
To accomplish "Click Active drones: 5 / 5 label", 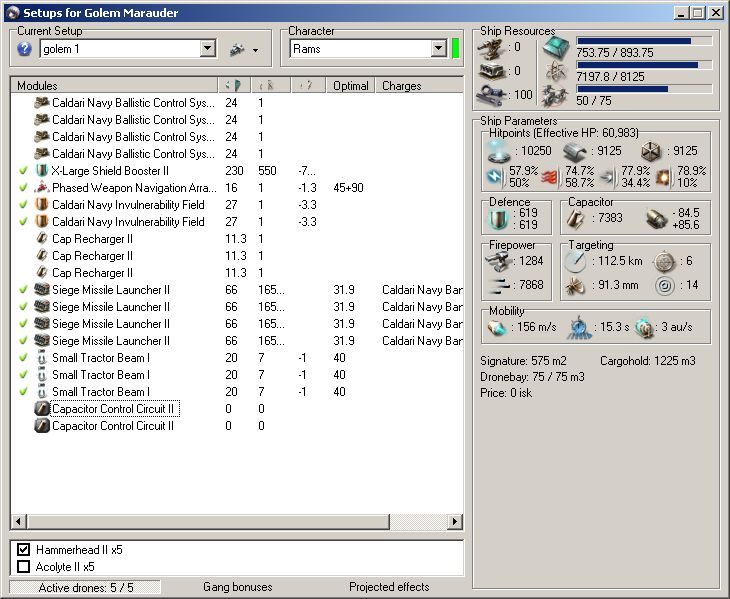I will [86, 587].
